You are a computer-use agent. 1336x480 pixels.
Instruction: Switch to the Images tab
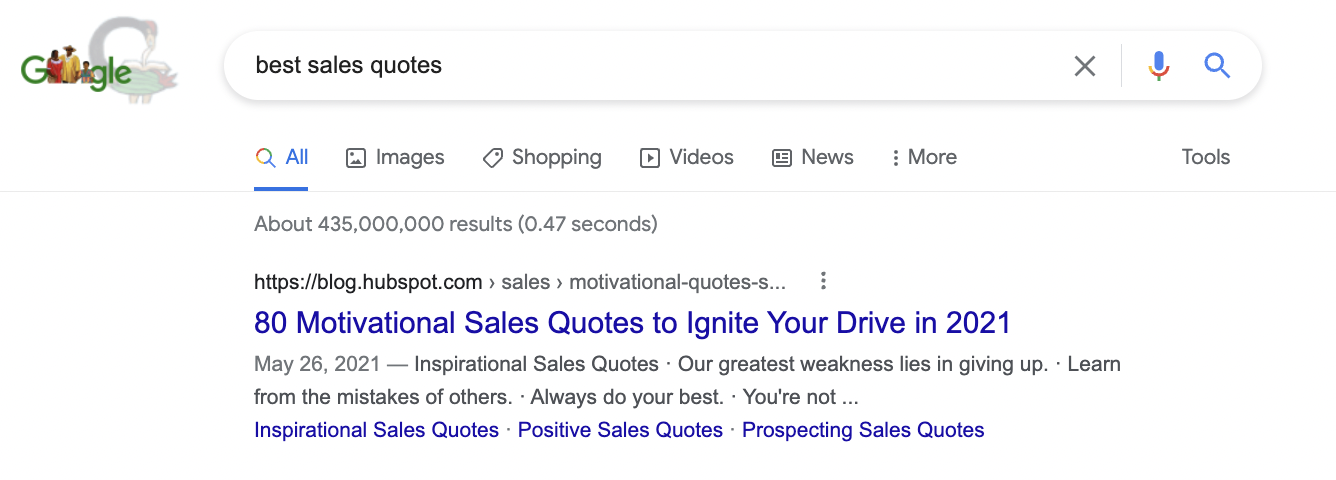(395, 157)
